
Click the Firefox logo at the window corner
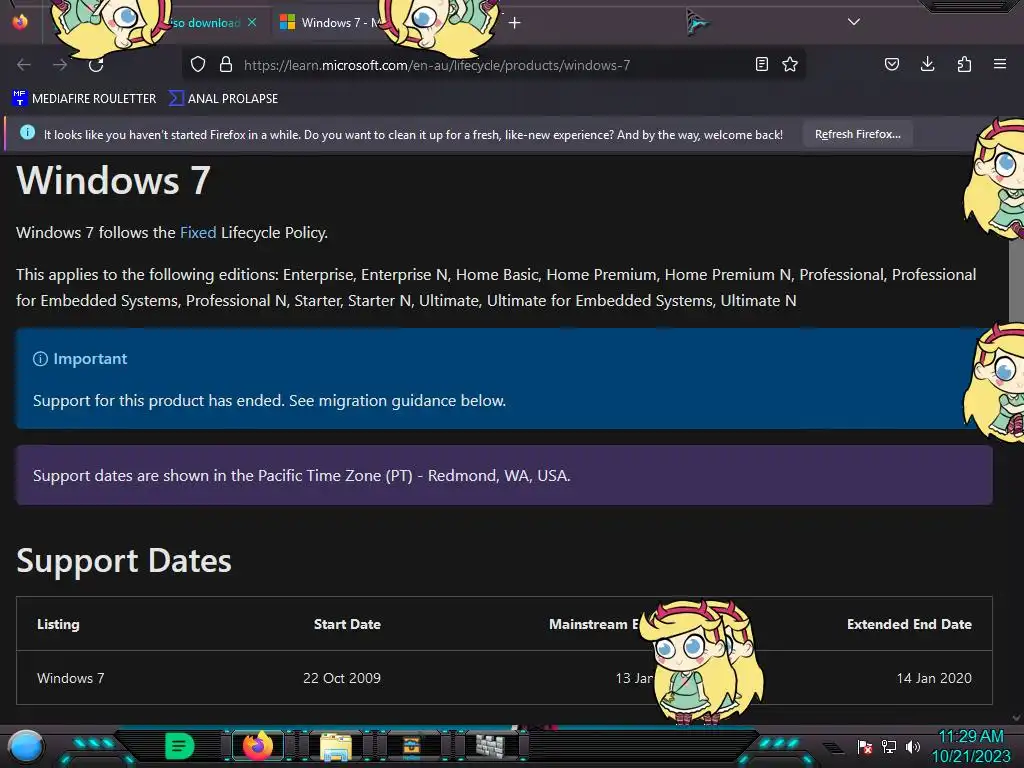[20, 22]
